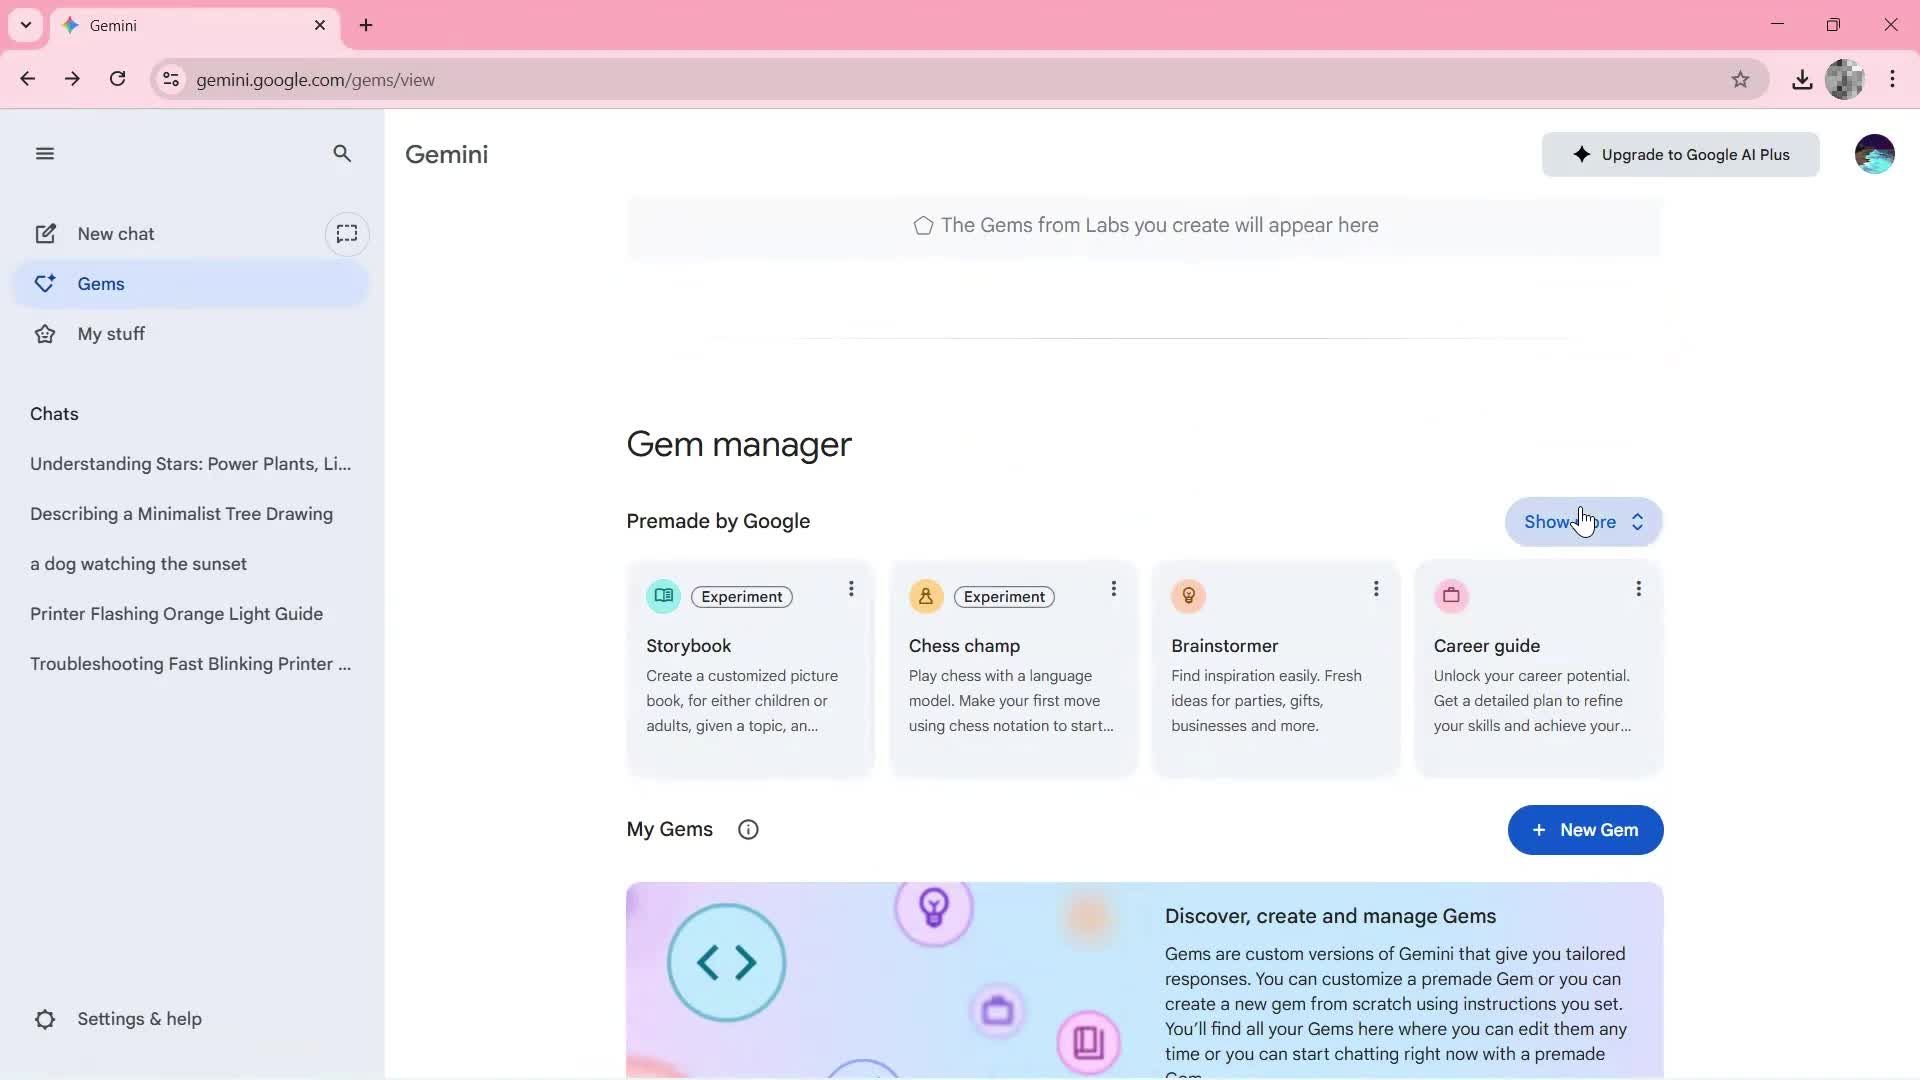Click the browser address bar URL

pyautogui.click(x=315, y=80)
